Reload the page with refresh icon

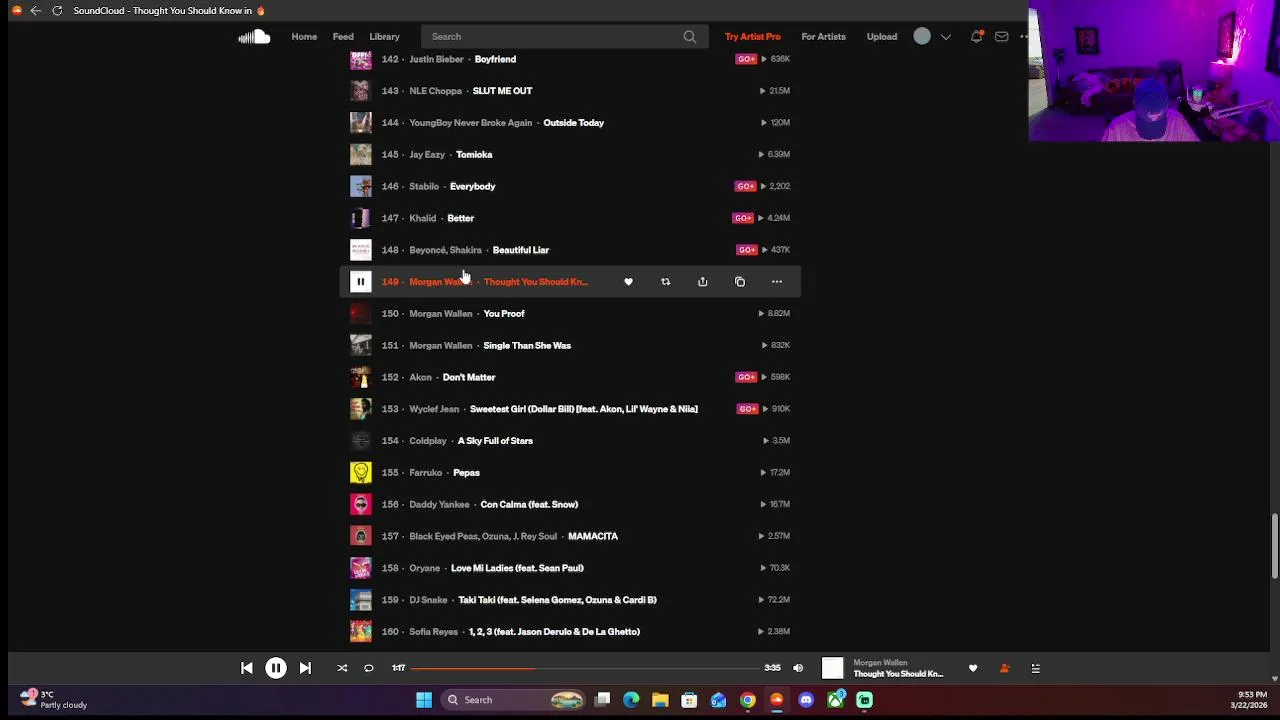tap(57, 10)
